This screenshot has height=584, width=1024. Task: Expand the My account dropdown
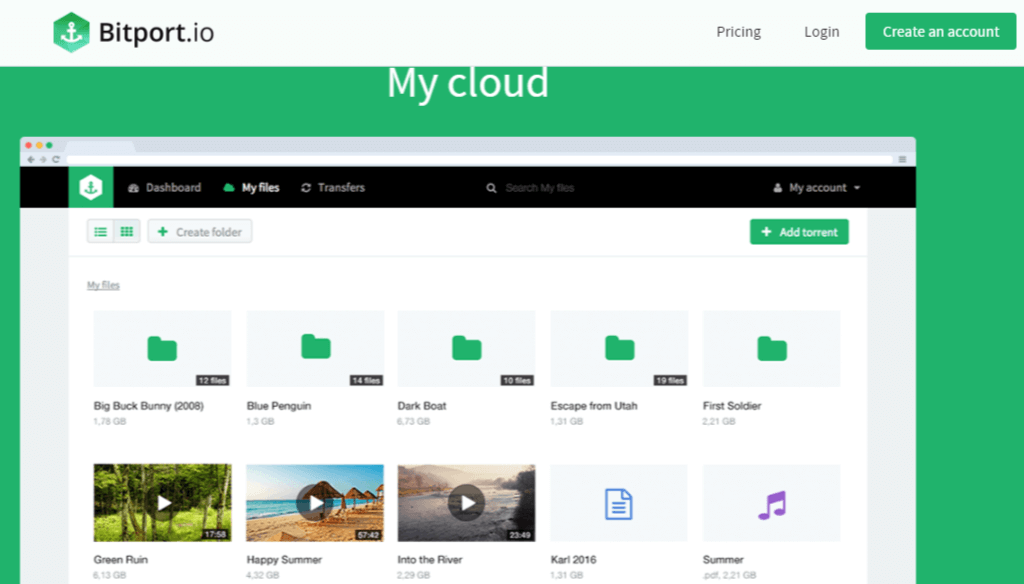coord(816,187)
